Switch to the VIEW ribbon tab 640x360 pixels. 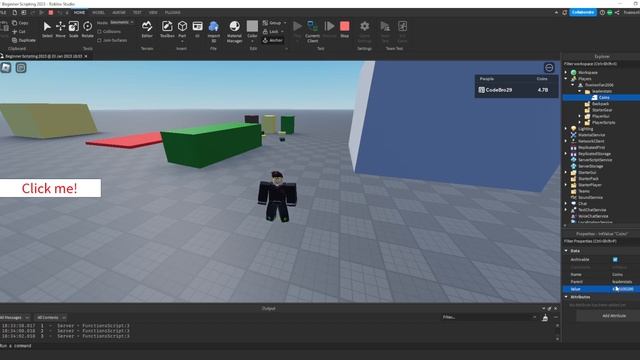pyautogui.click(x=153, y=13)
